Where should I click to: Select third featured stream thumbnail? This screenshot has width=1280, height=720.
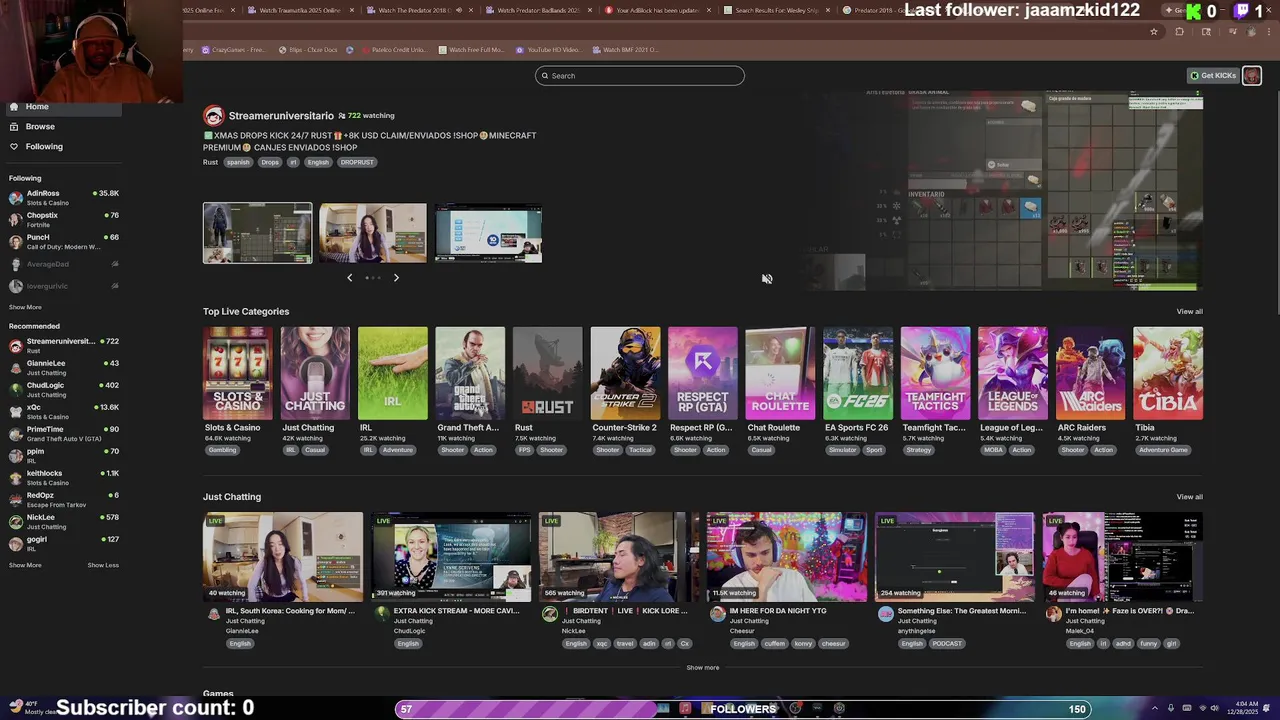coord(488,233)
